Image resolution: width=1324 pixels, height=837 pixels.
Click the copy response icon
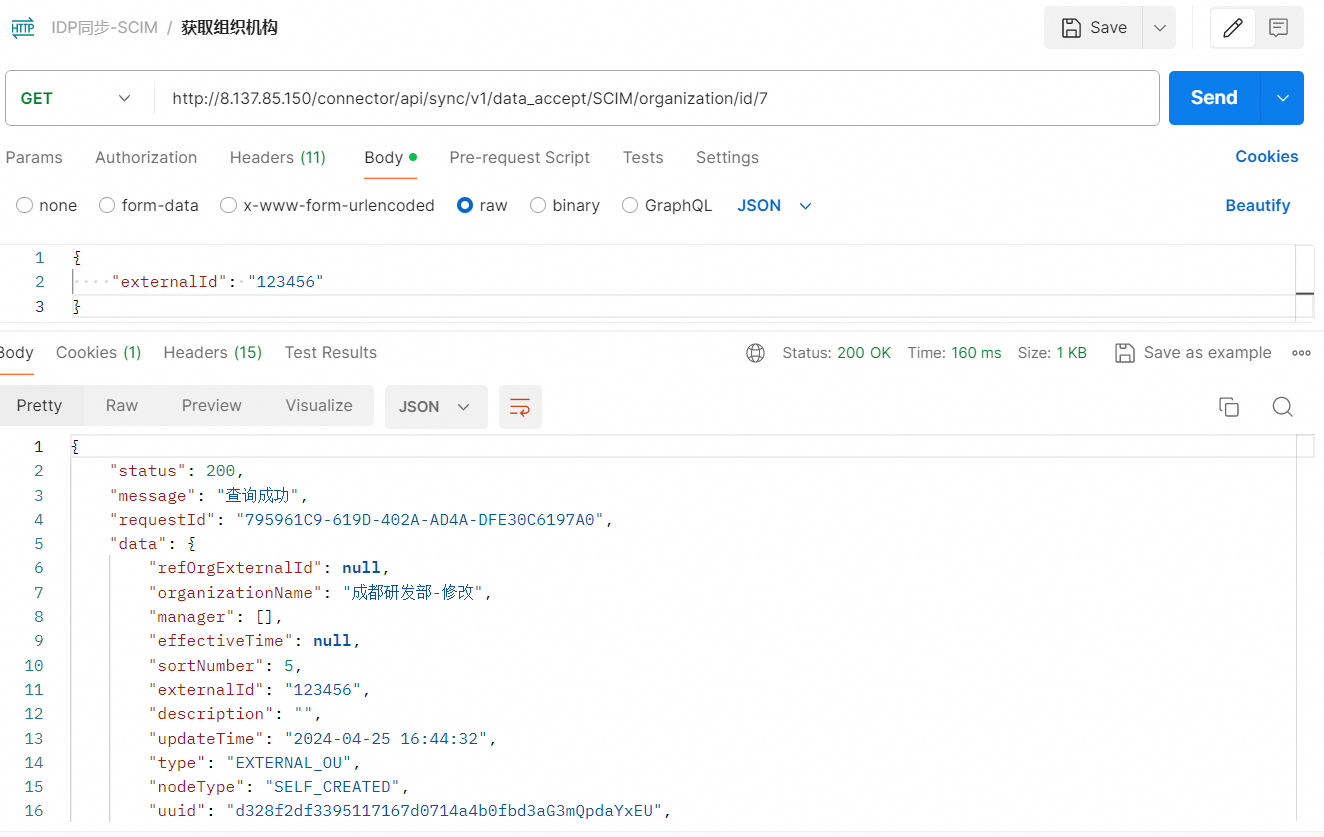tap(1229, 407)
